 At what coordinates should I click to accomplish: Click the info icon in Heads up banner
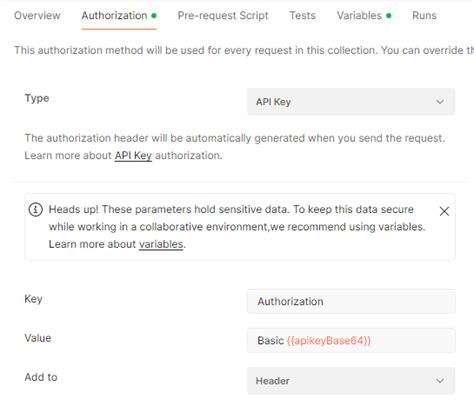click(x=36, y=210)
